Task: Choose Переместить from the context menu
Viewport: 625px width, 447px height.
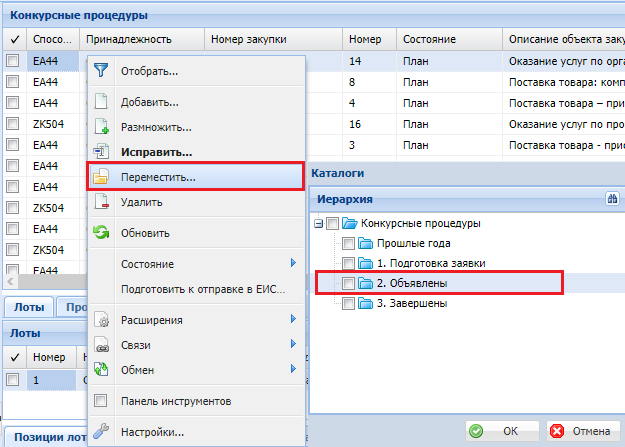Action: 158,177
